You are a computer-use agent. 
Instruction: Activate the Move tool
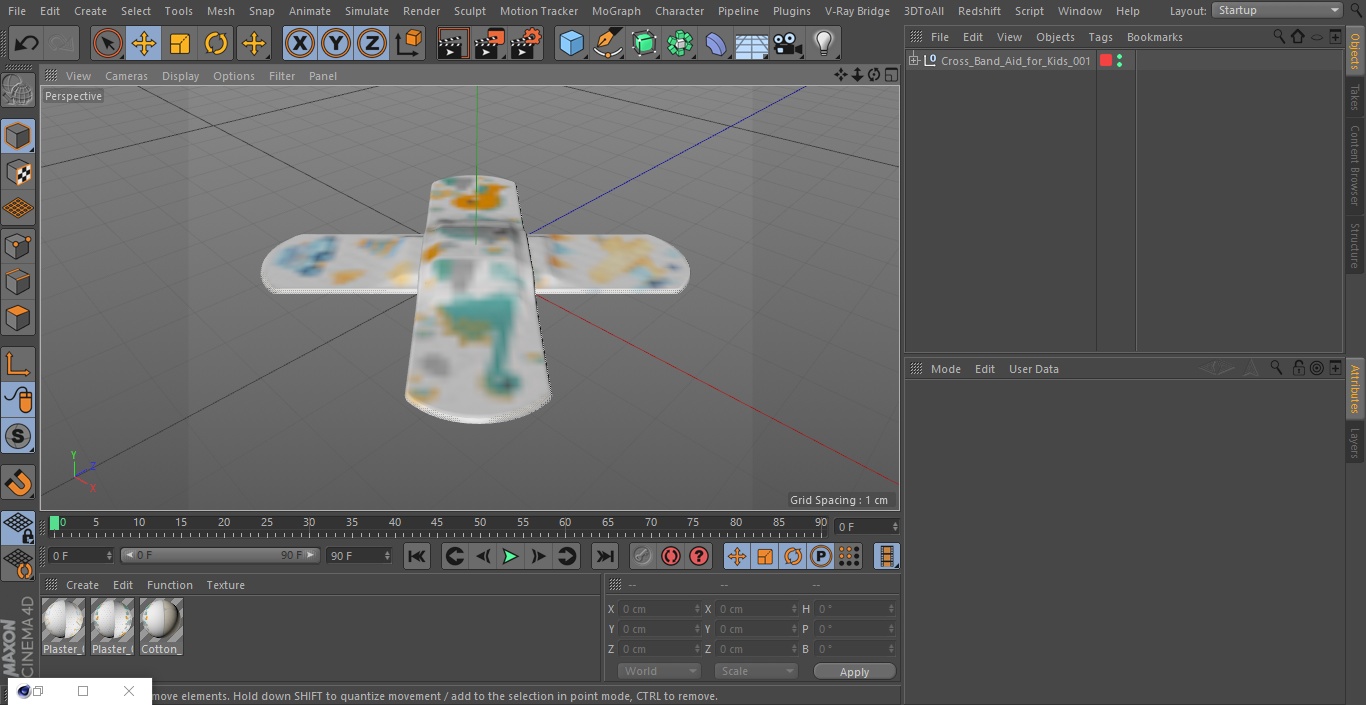pyautogui.click(x=144, y=43)
